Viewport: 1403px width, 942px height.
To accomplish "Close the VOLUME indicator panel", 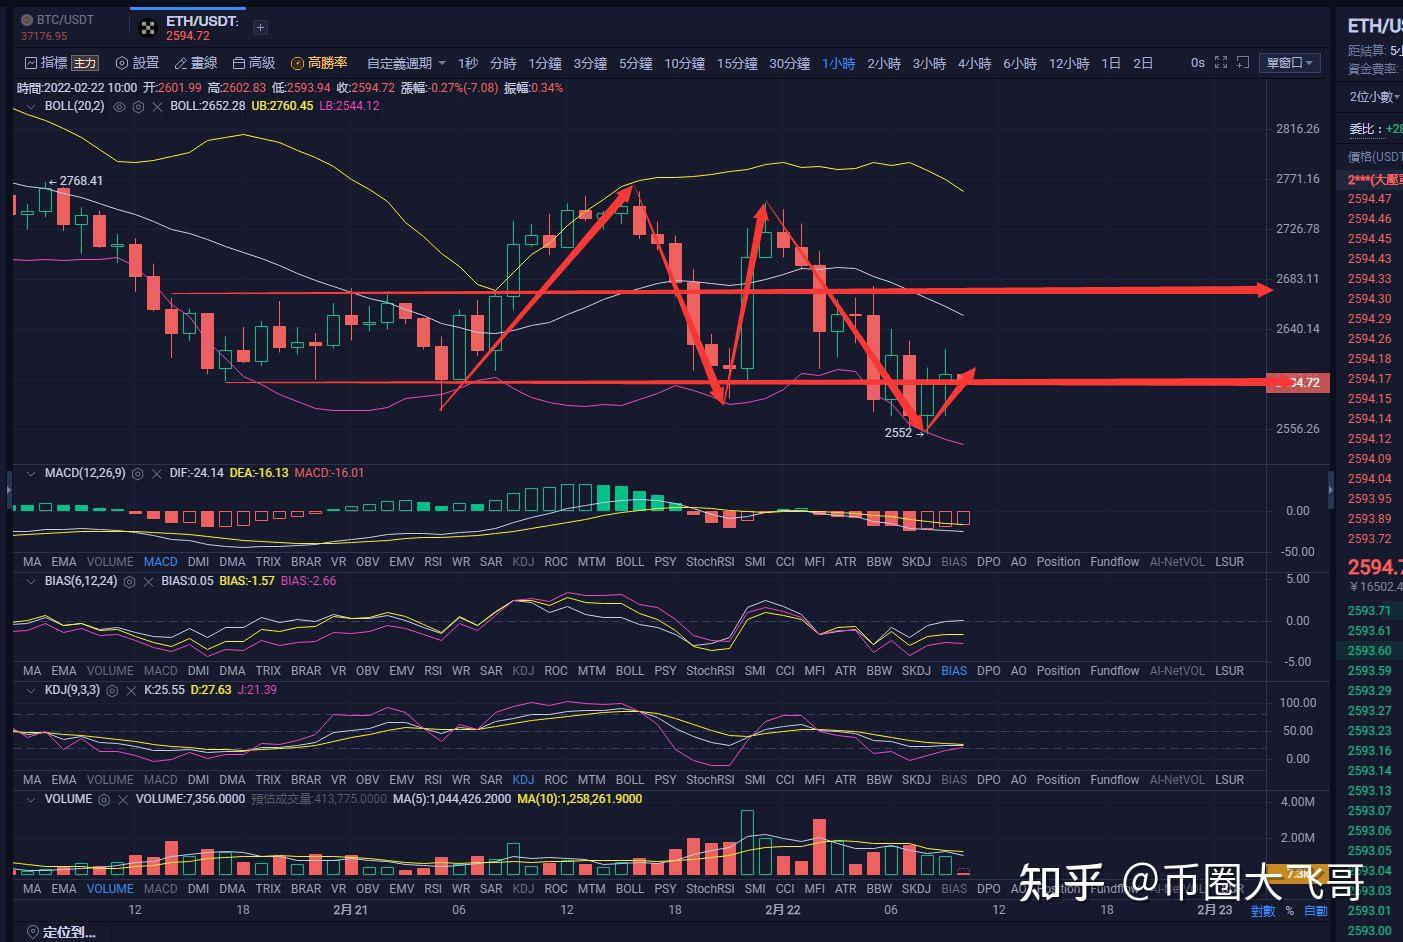I will click(x=122, y=799).
